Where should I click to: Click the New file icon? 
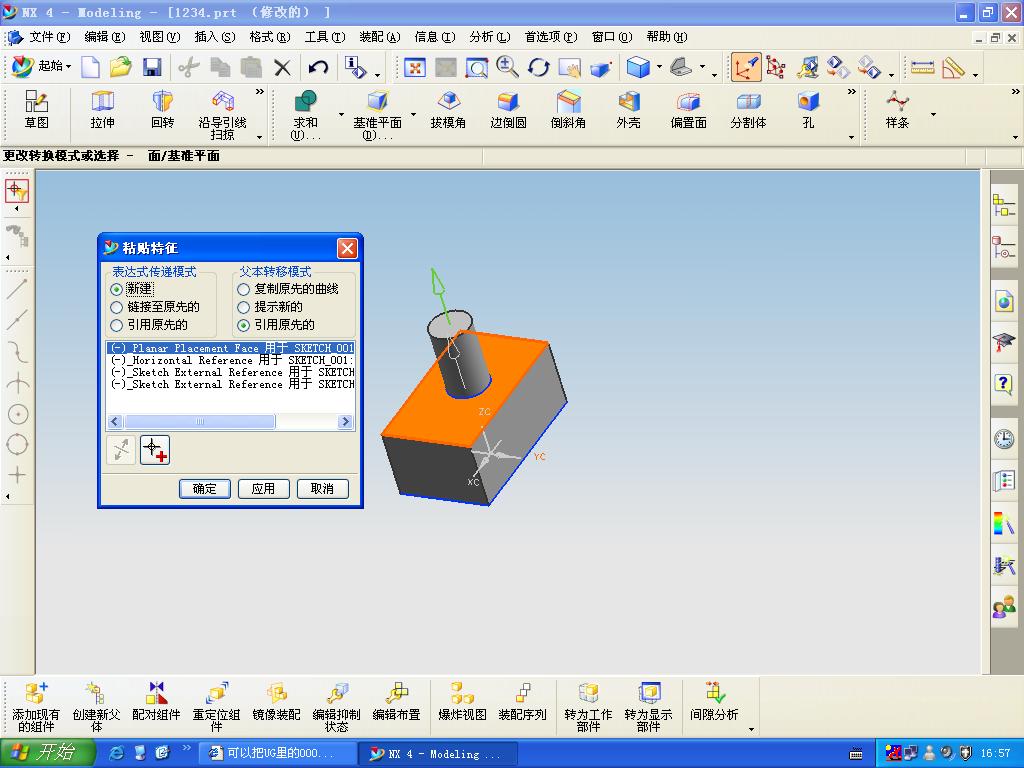(90, 67)
